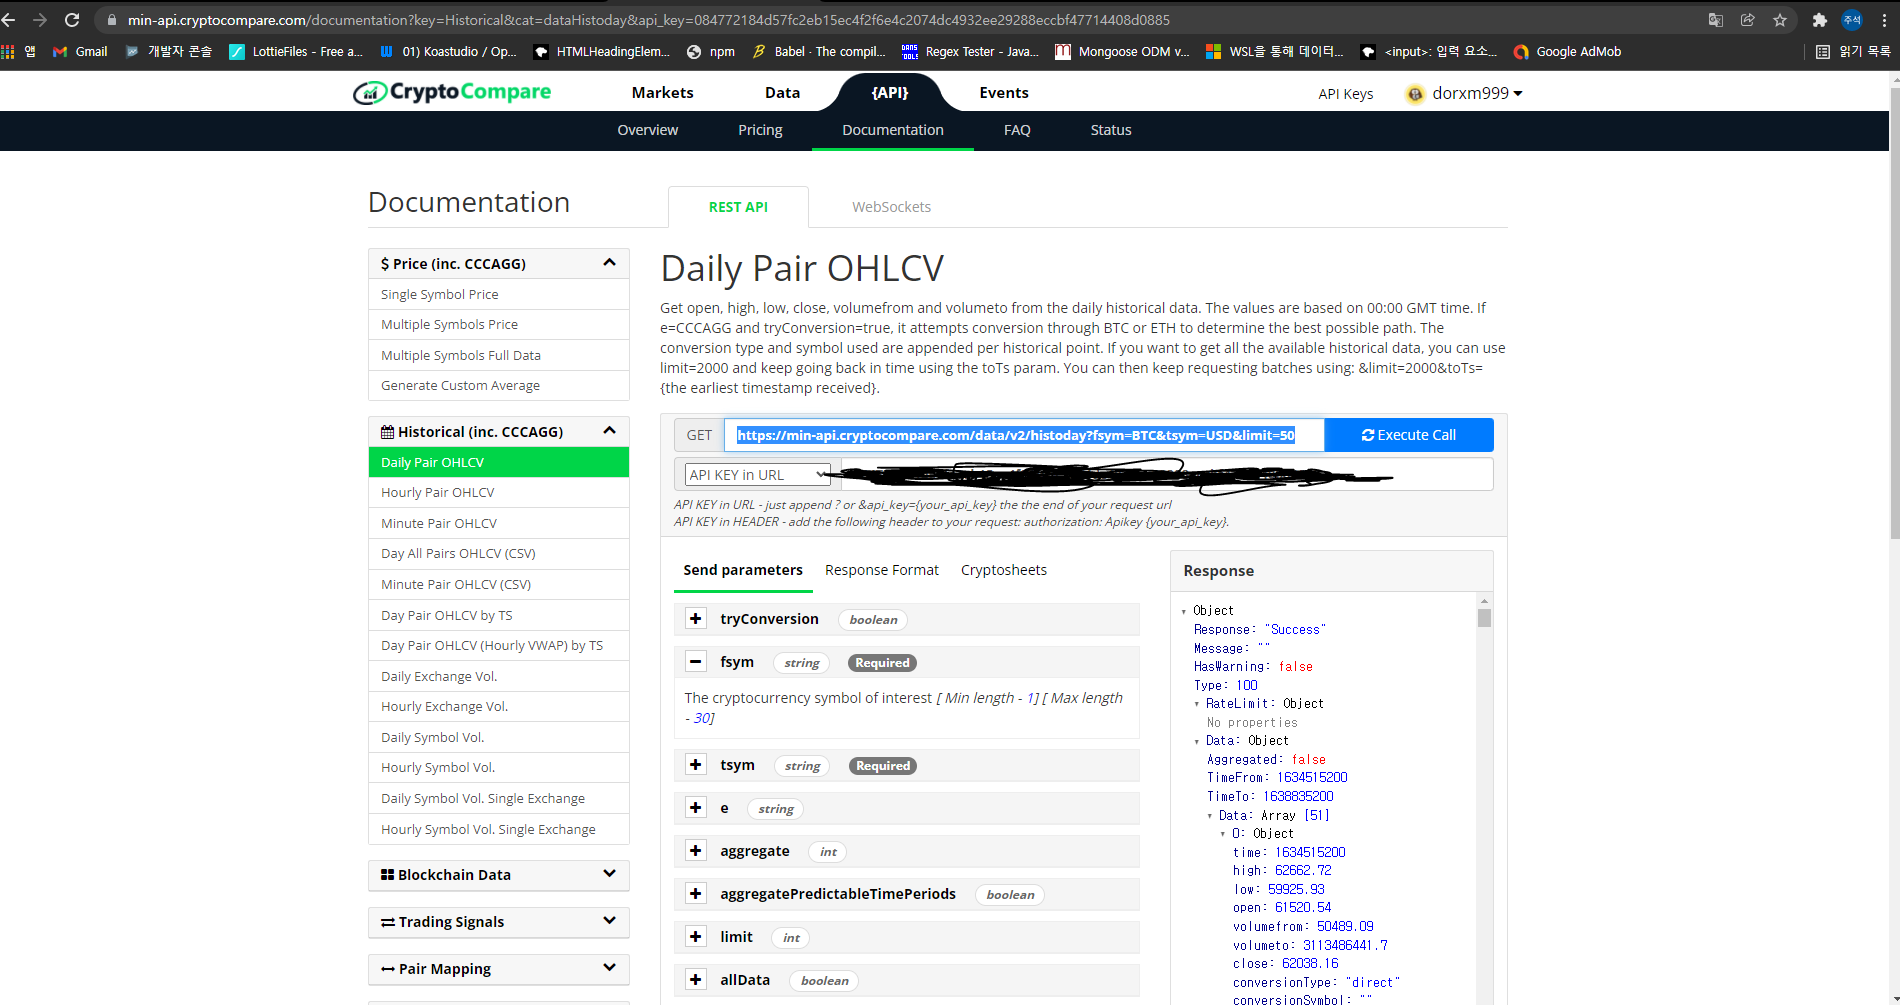The image size is (1900, 1005).
Task: Expand the aggregate parameter plus icon
Action: tap(696, 851)
